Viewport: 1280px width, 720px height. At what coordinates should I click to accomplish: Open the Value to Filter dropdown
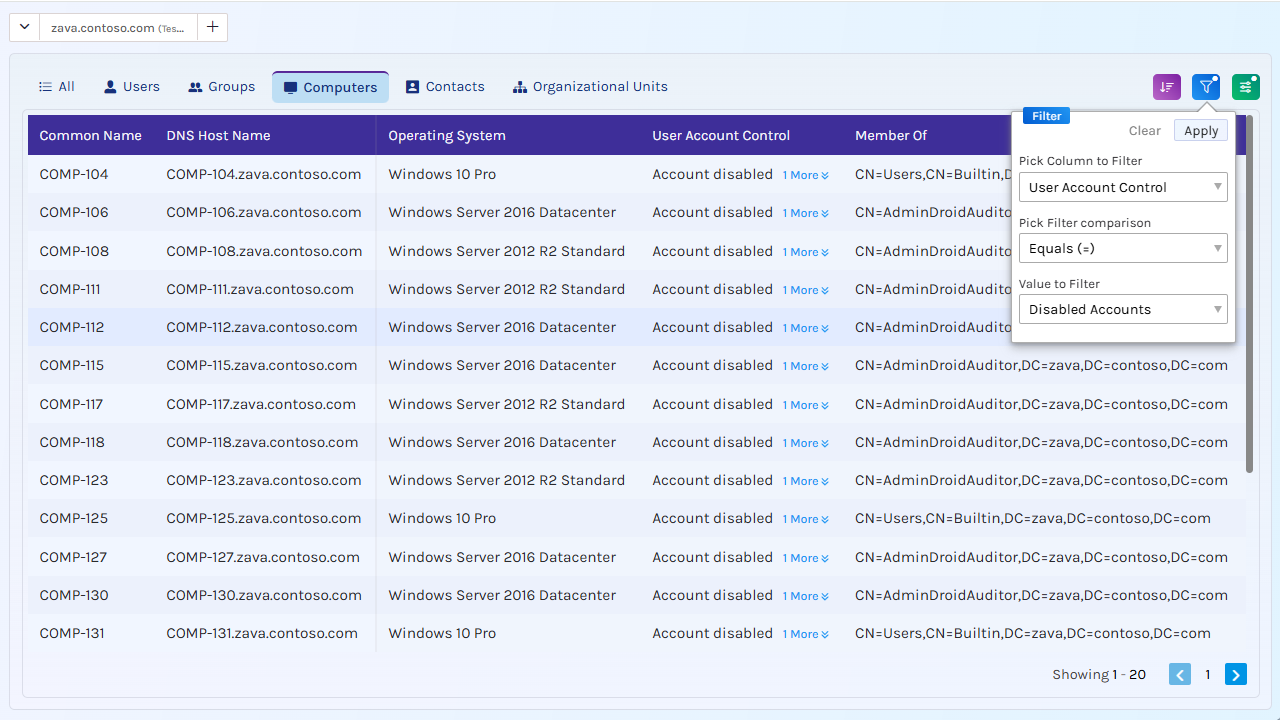click(1122, 309)
